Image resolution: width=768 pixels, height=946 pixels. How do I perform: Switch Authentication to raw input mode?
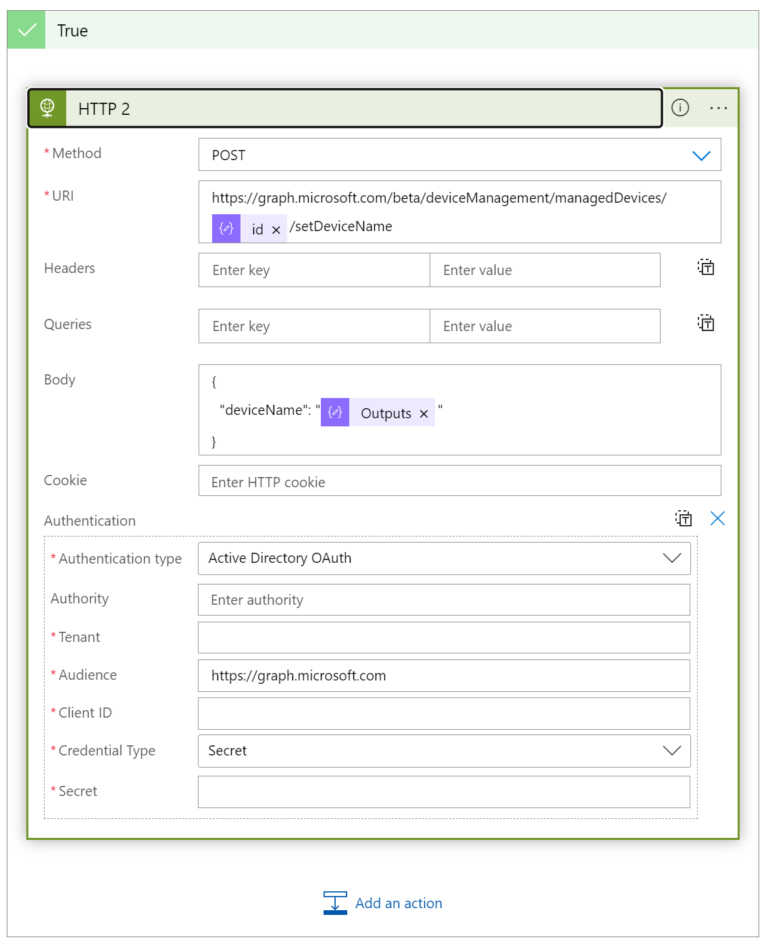(684, 518)
